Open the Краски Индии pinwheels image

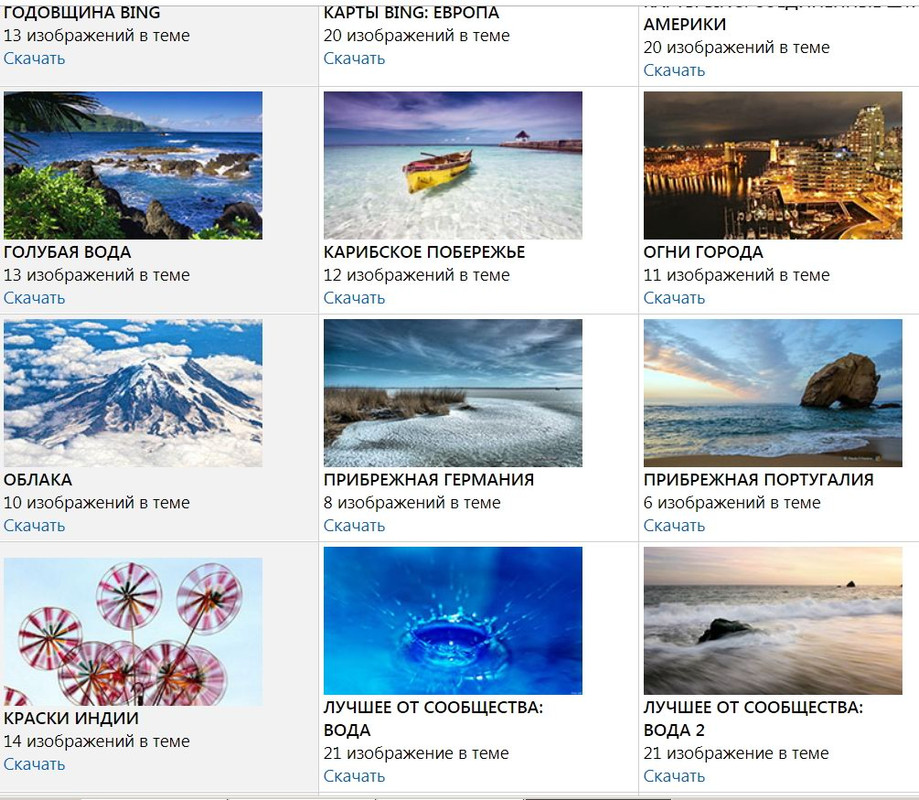[x=133, y=632]
